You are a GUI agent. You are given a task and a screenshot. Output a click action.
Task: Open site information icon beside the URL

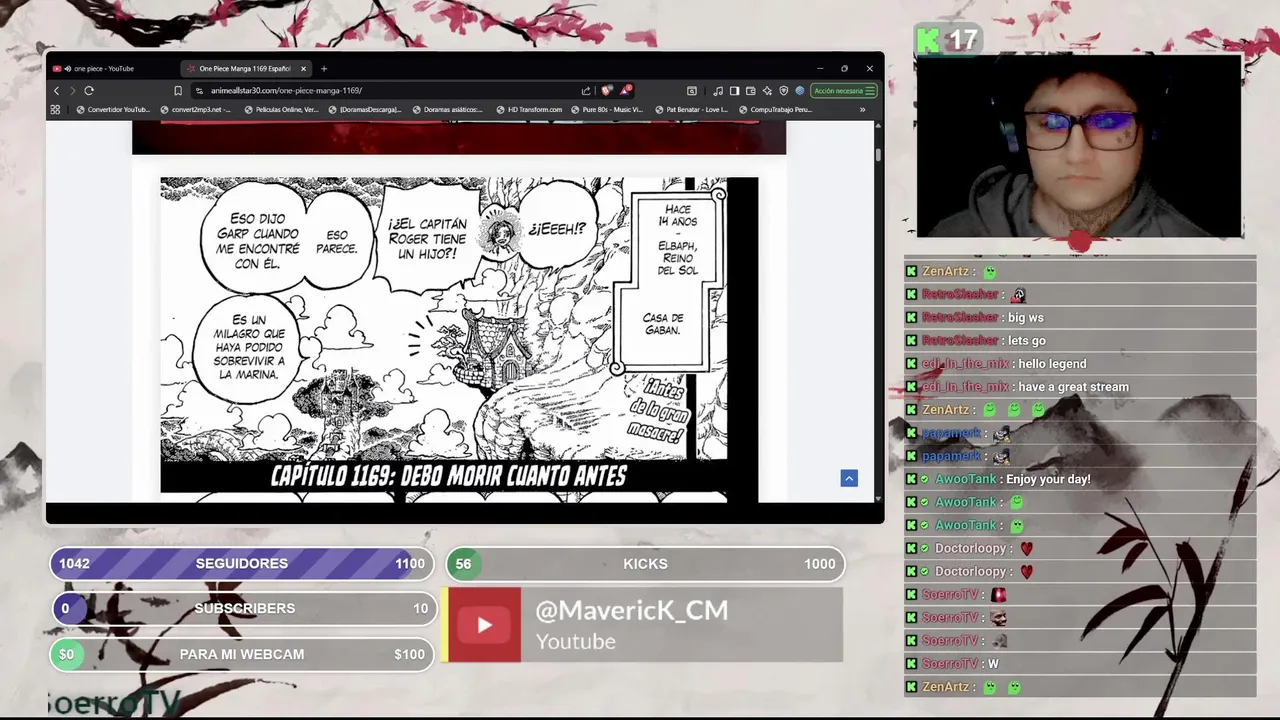(x=199, y=91)
